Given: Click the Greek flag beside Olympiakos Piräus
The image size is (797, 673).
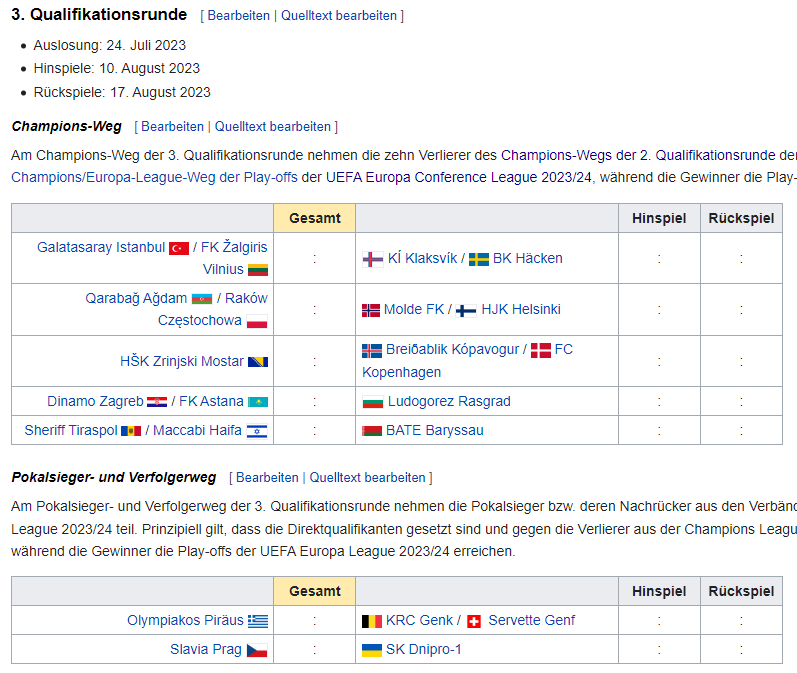Looking at the screenshot, I should pos(258,621).
